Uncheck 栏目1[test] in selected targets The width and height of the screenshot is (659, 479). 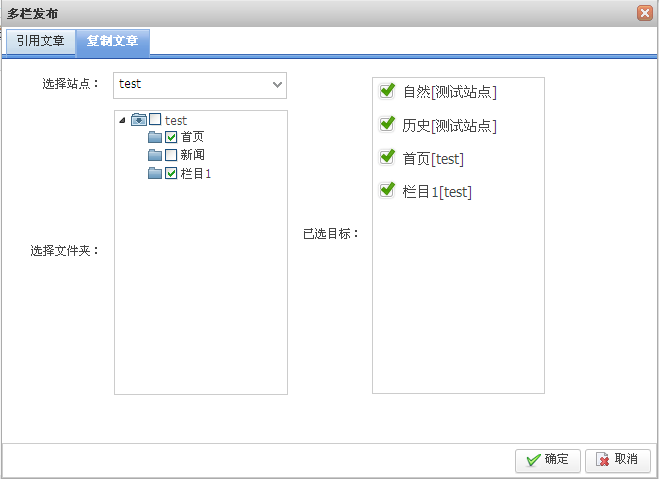(388, 191)
